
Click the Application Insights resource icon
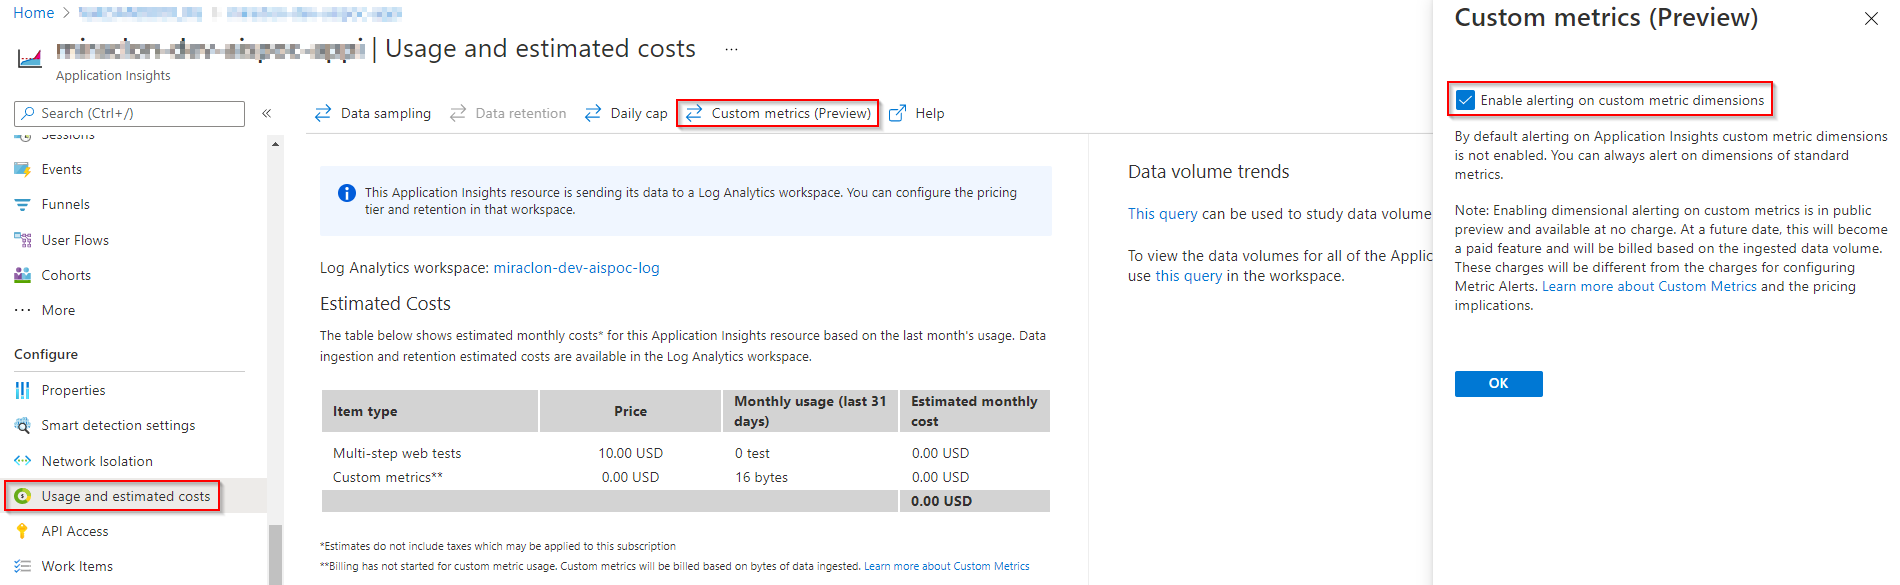tap(30, 58)
